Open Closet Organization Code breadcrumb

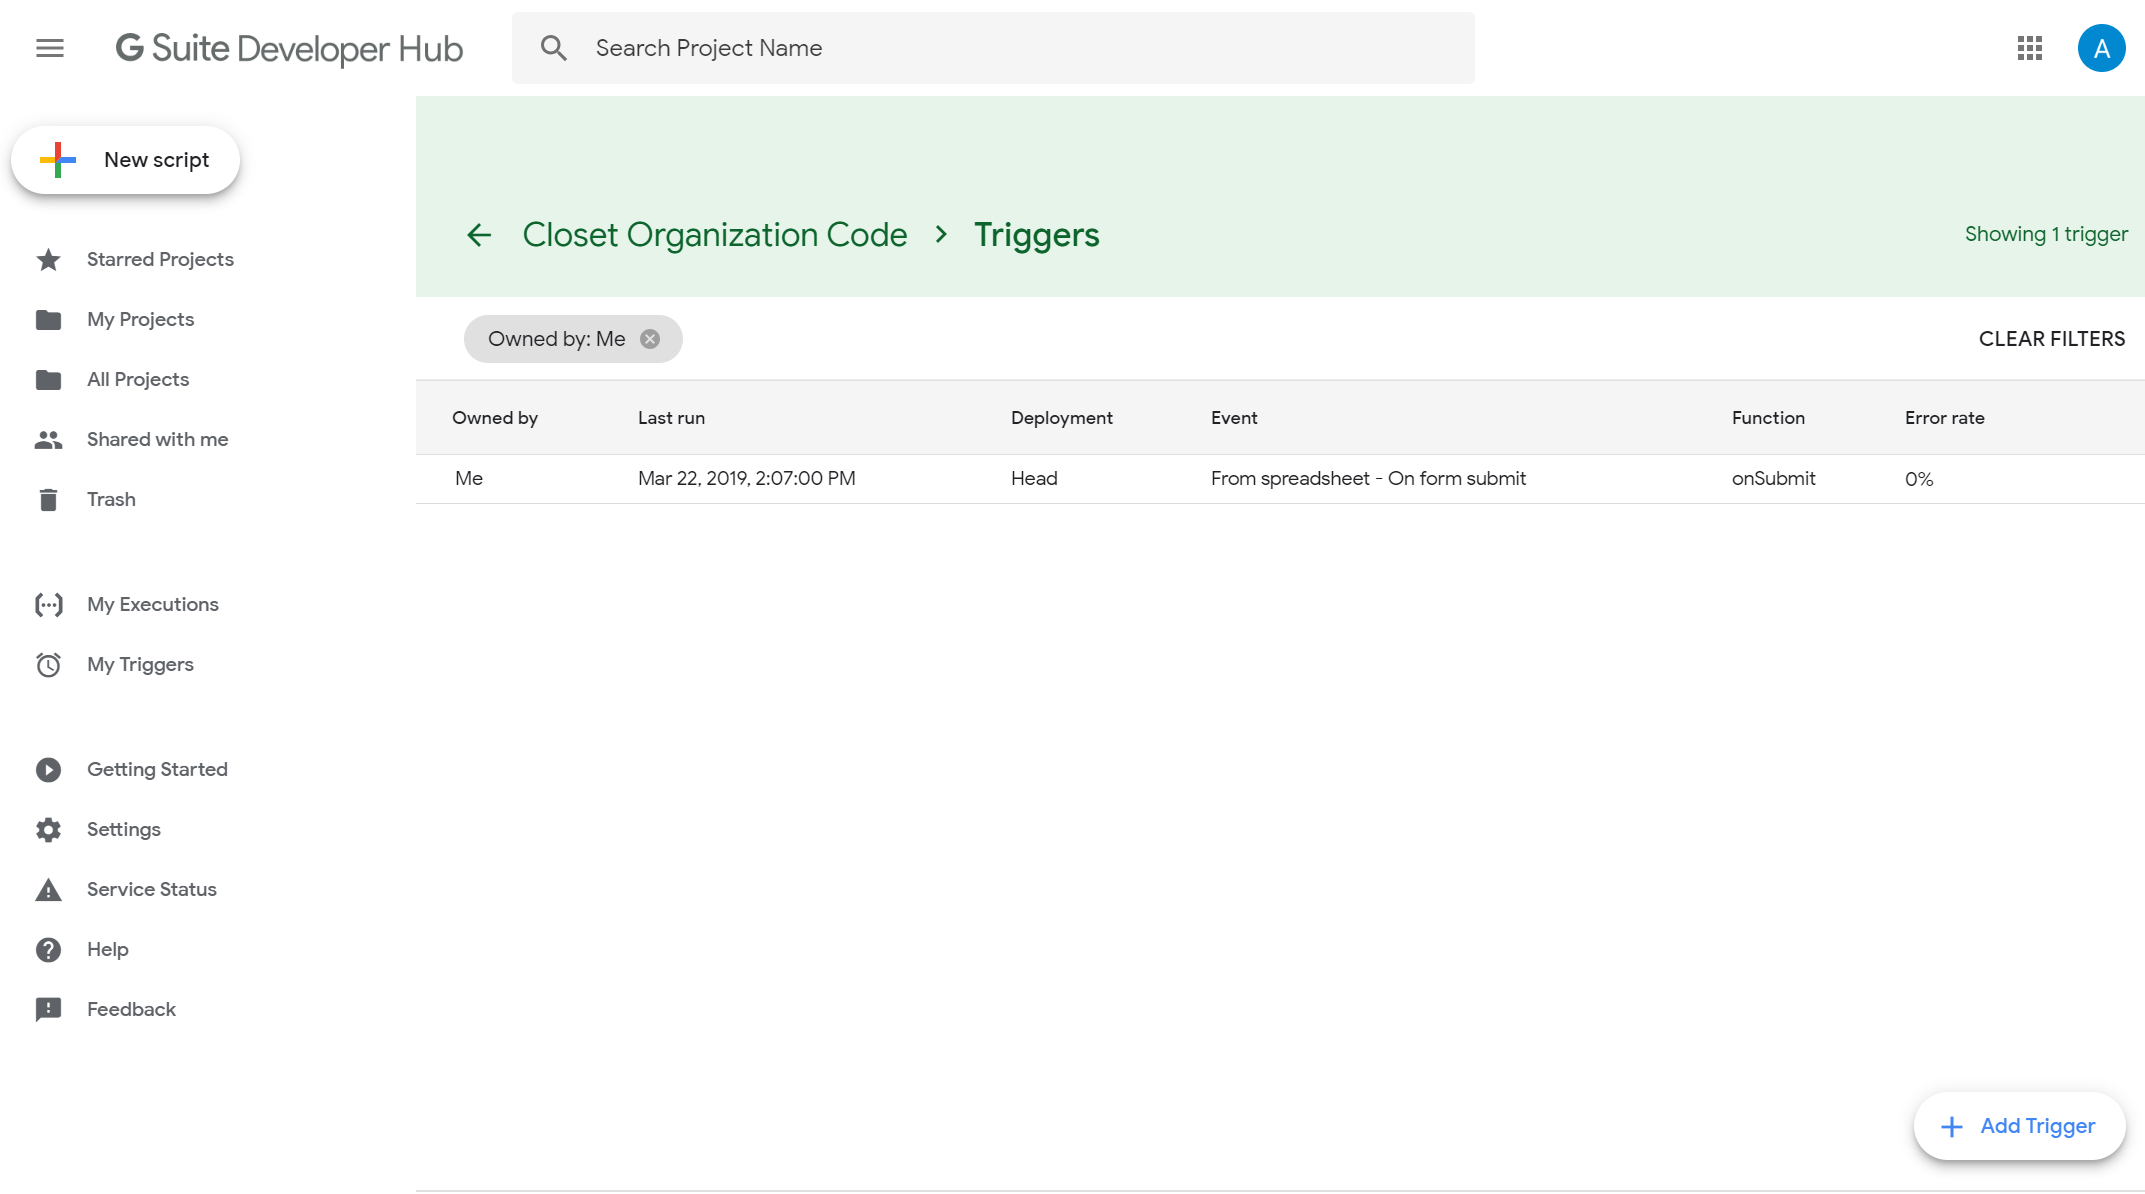click(715, 235)
